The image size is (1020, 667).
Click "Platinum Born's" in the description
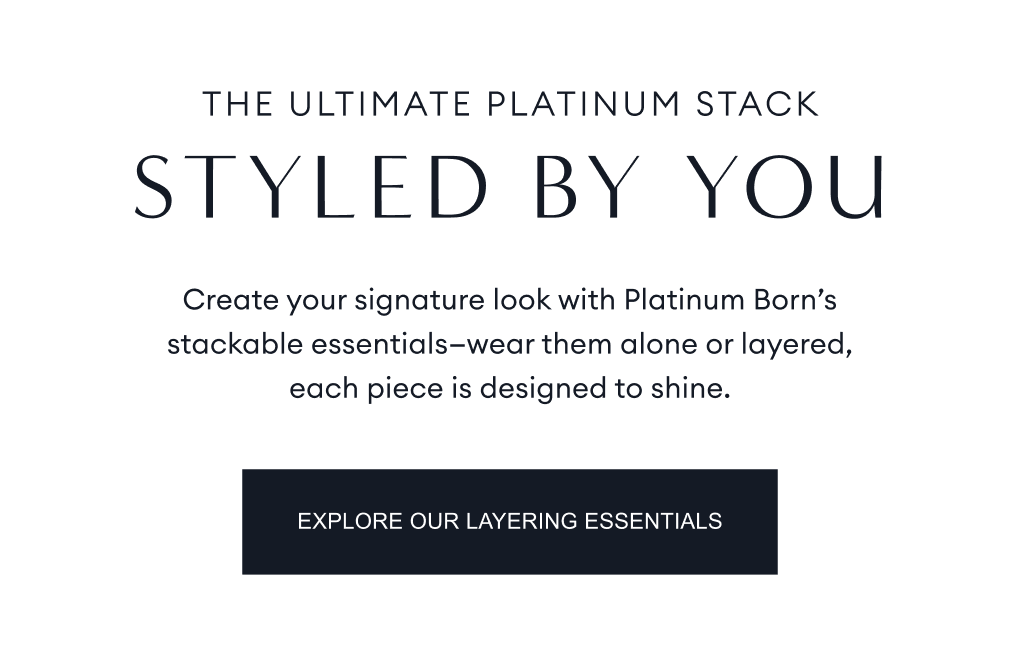click(x=737, y=299)
